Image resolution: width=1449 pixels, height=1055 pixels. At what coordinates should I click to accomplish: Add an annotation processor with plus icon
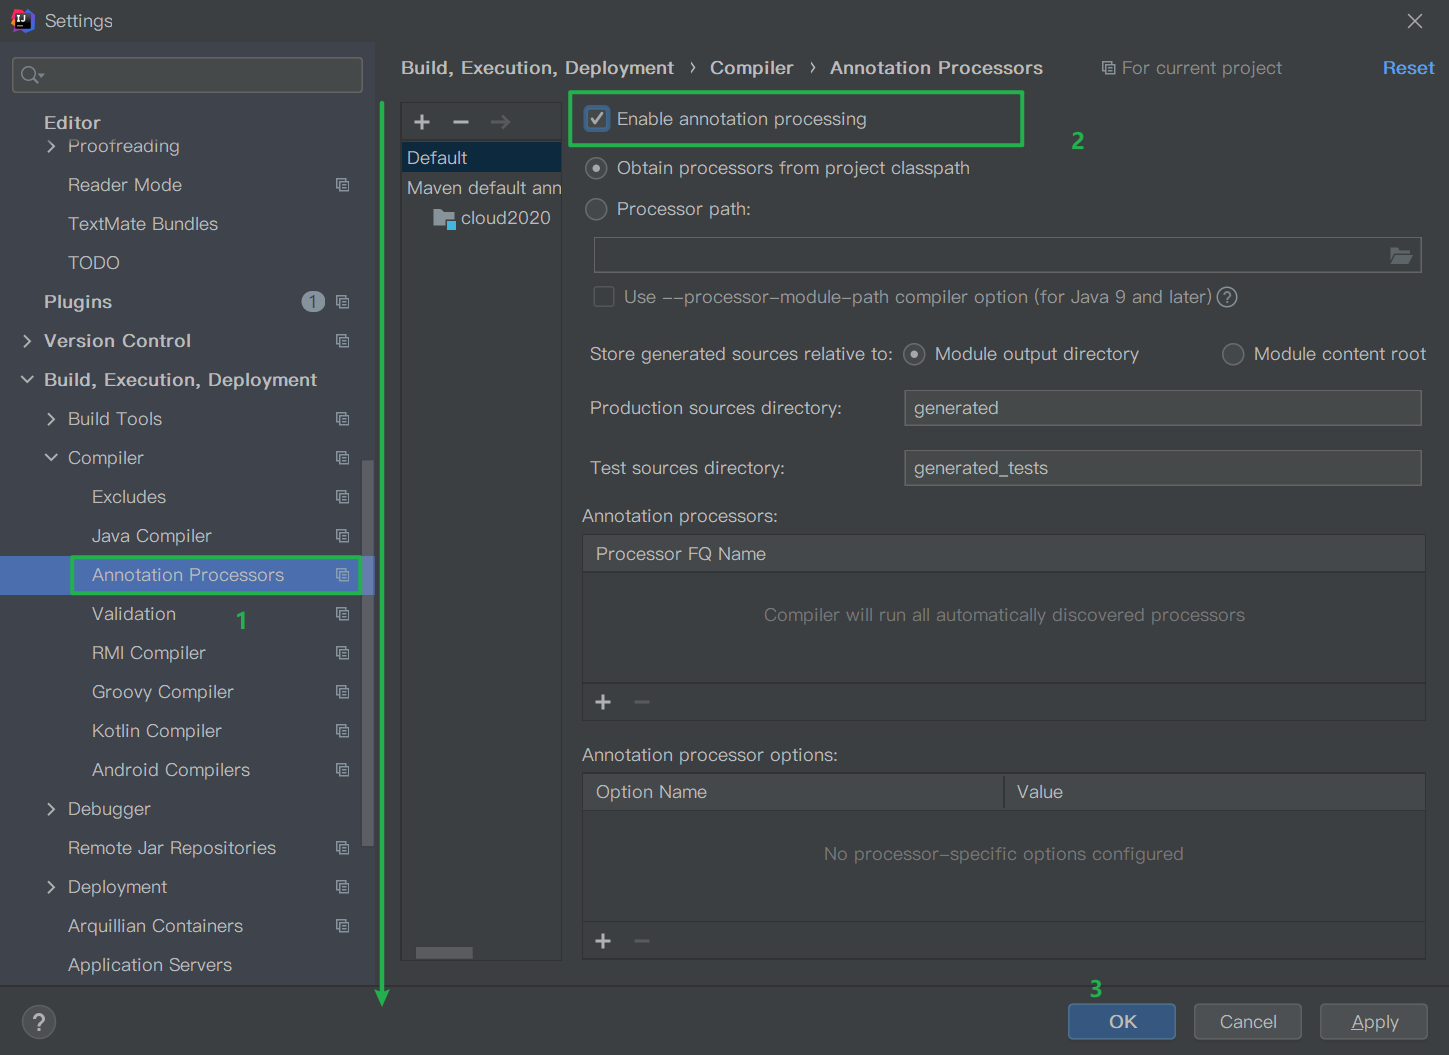click(603, 702)
